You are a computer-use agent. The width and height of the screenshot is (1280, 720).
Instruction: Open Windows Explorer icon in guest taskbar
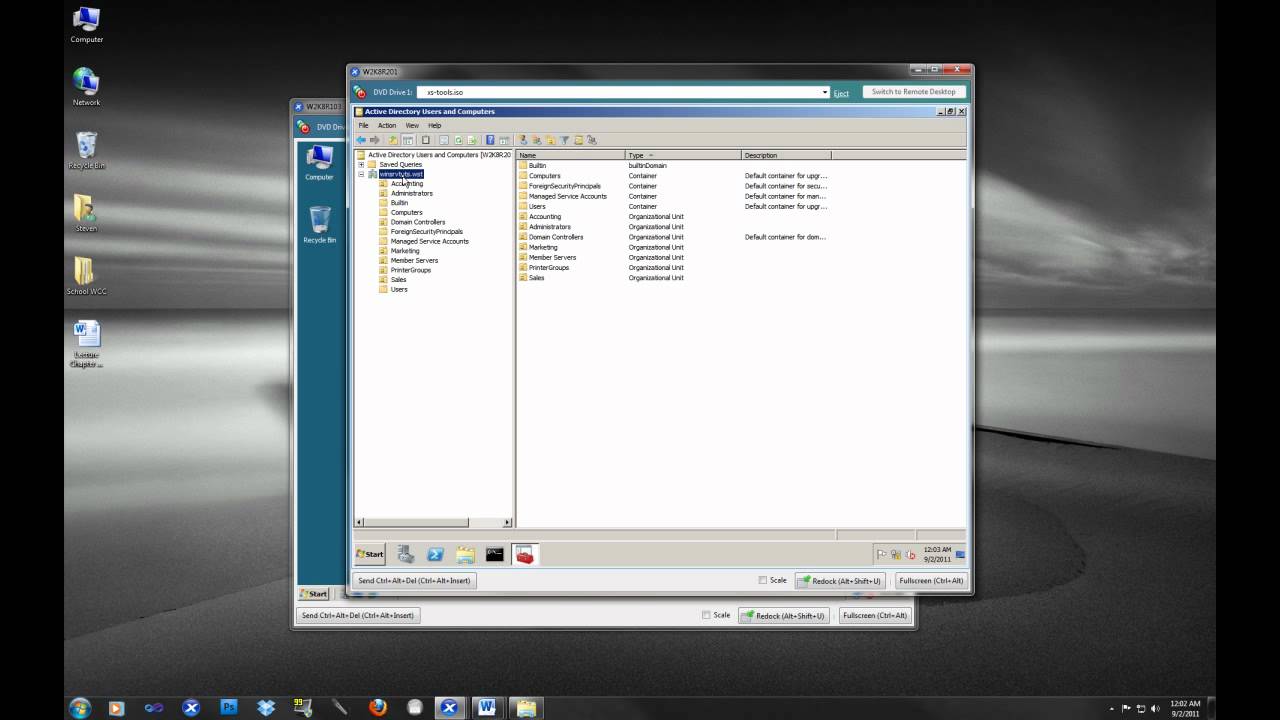465,554
